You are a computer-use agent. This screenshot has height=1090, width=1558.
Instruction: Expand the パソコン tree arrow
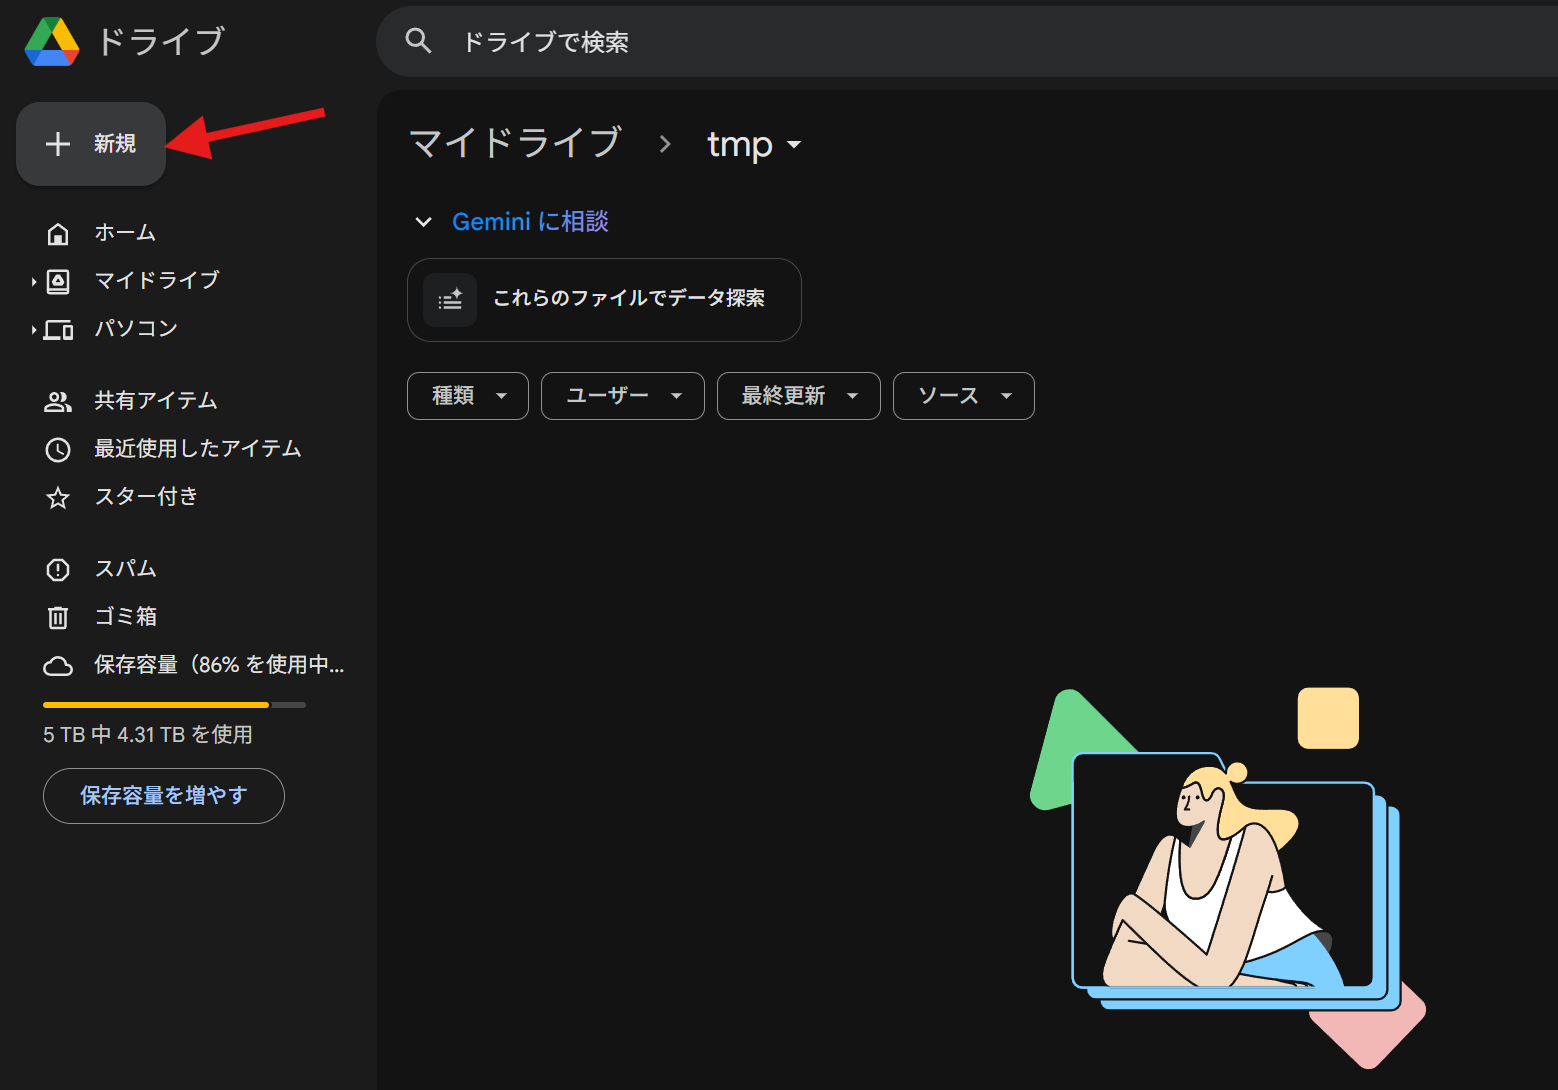coord(34,330)
